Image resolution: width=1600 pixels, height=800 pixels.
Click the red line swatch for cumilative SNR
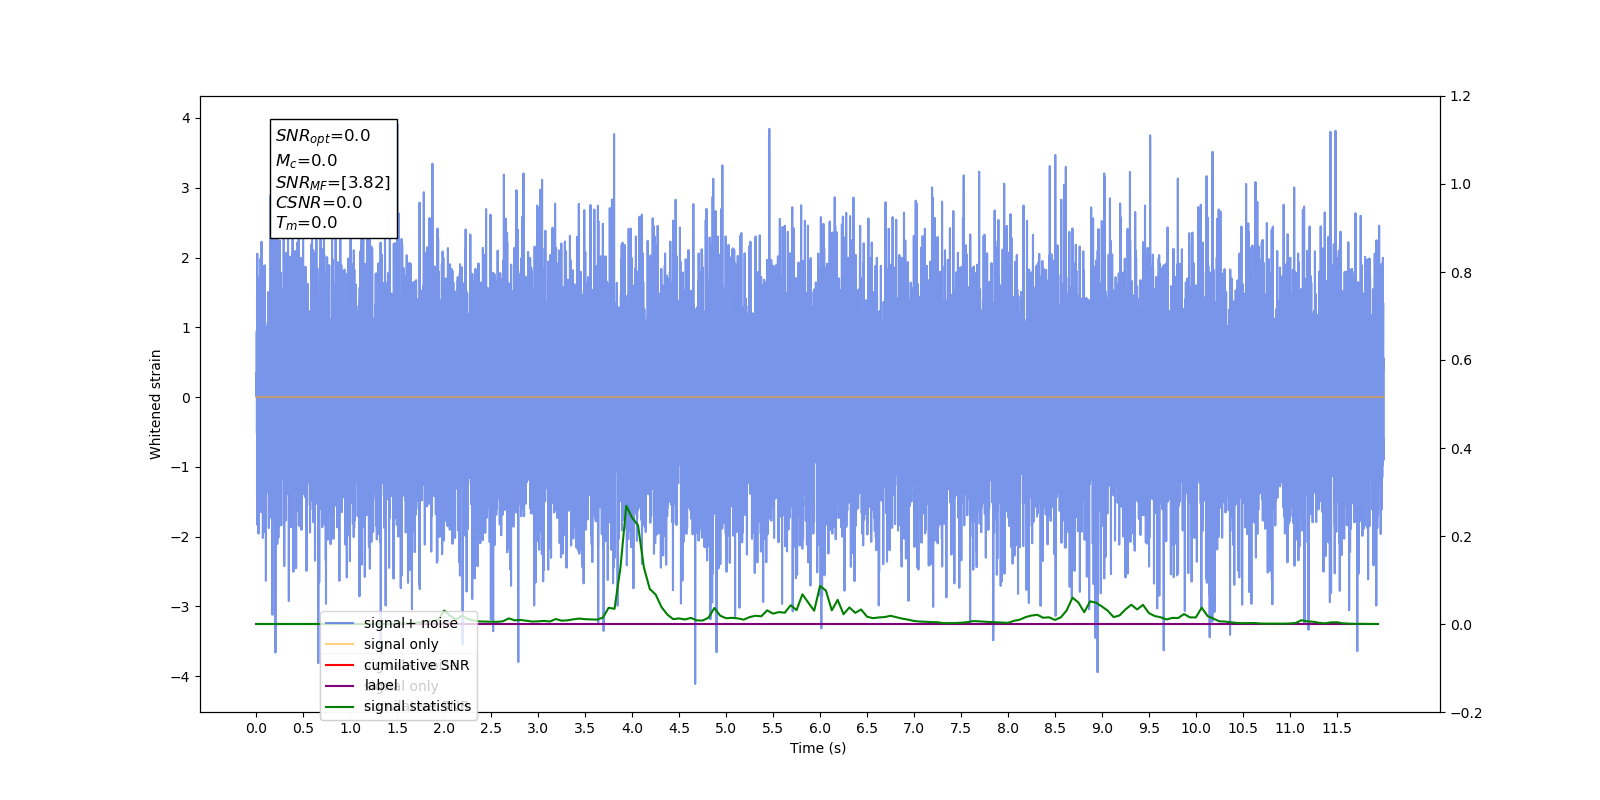point(340,665)
